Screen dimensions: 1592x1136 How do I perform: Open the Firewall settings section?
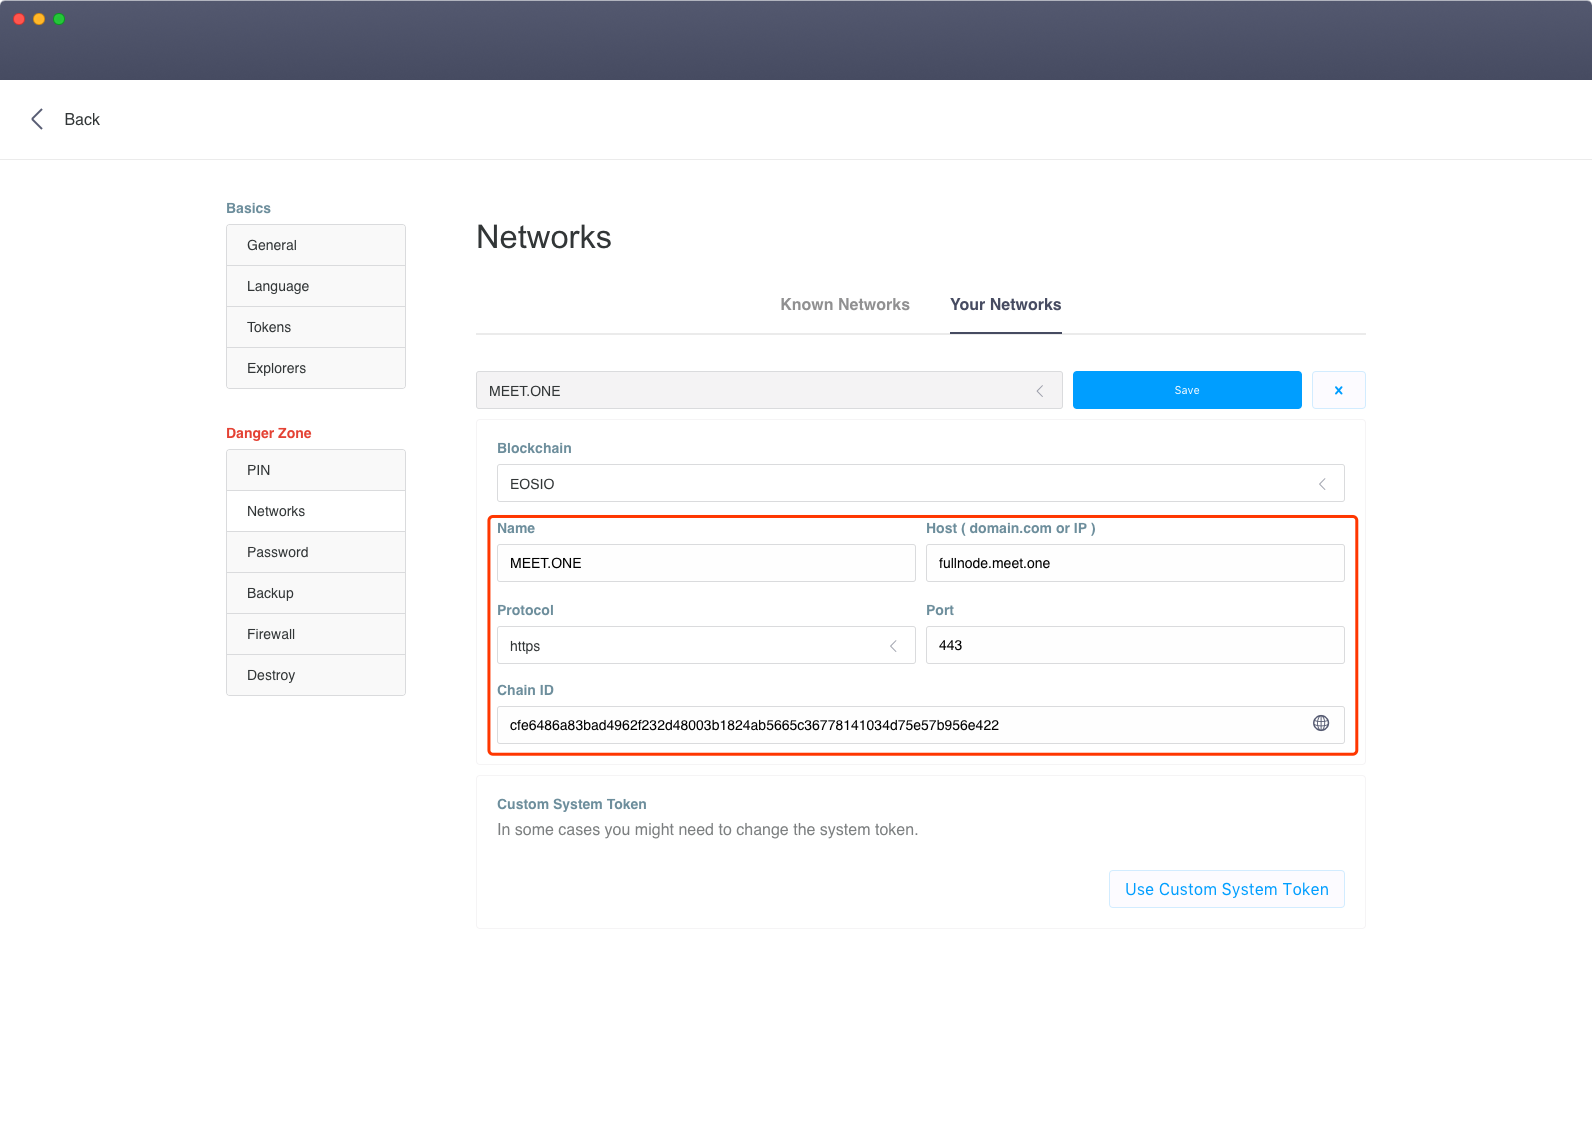[x=316, y=634]
